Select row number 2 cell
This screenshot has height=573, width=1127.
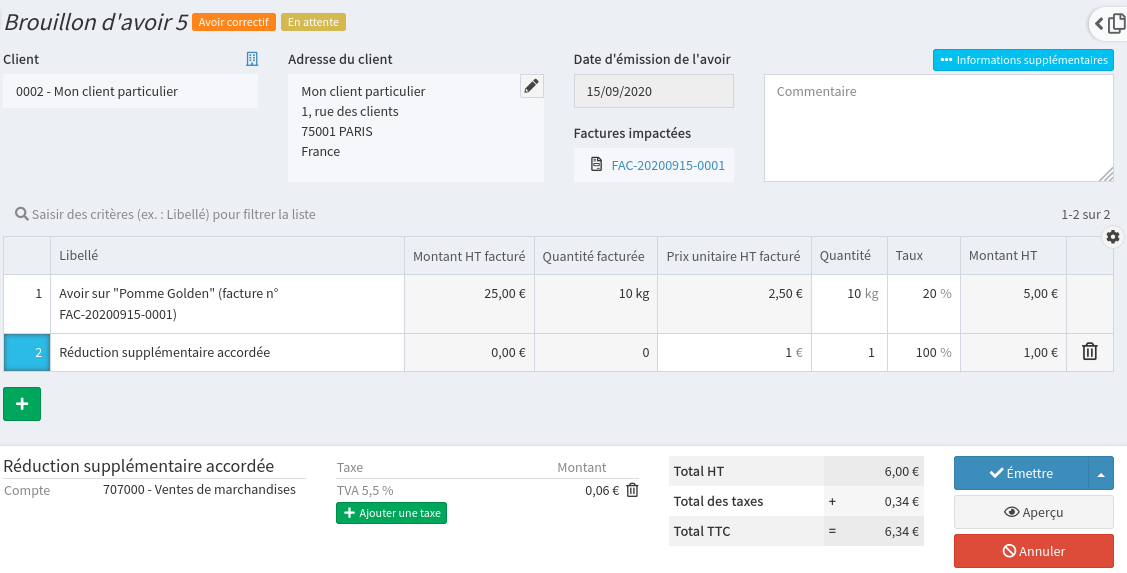click(27, 352)
